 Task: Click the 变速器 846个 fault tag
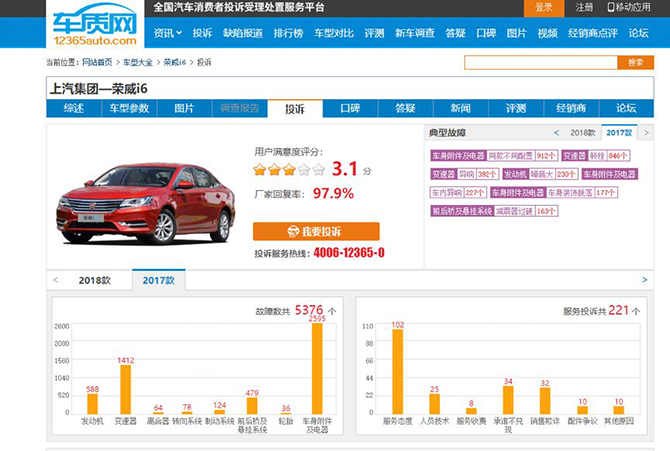[x=596, y=156]
